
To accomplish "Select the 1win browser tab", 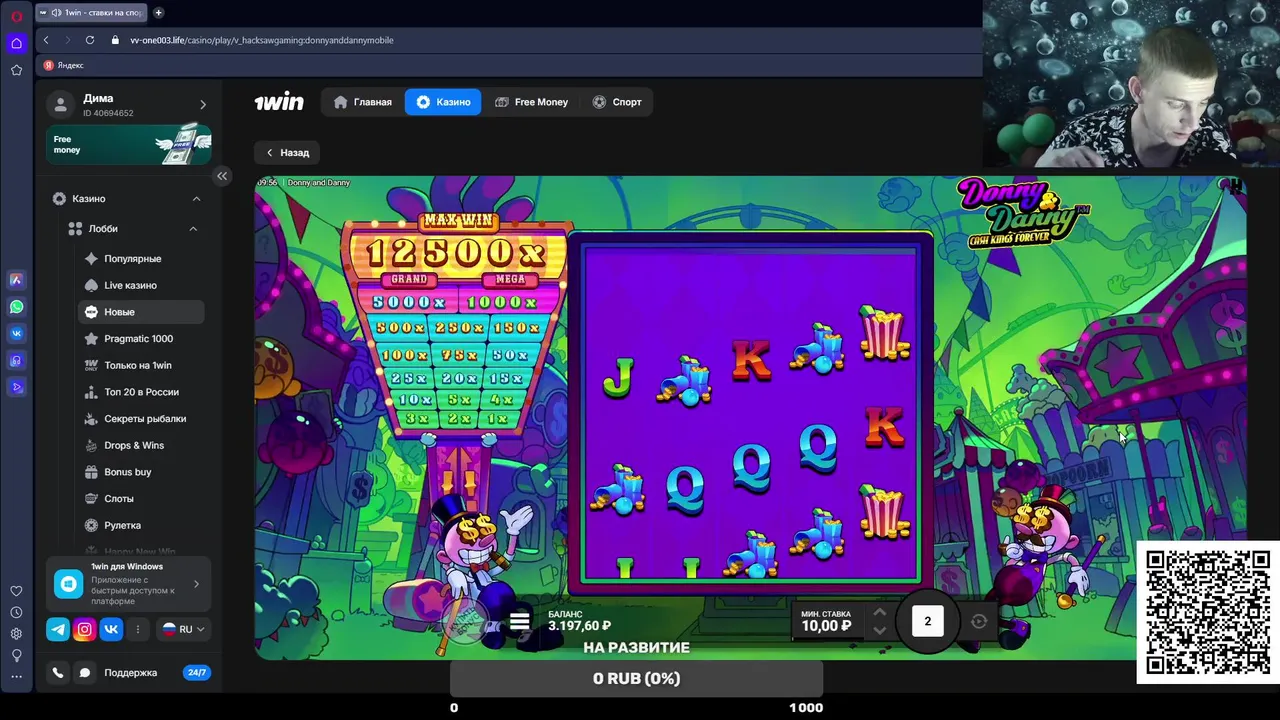I will pyautogui.click(x=92, y=13).
